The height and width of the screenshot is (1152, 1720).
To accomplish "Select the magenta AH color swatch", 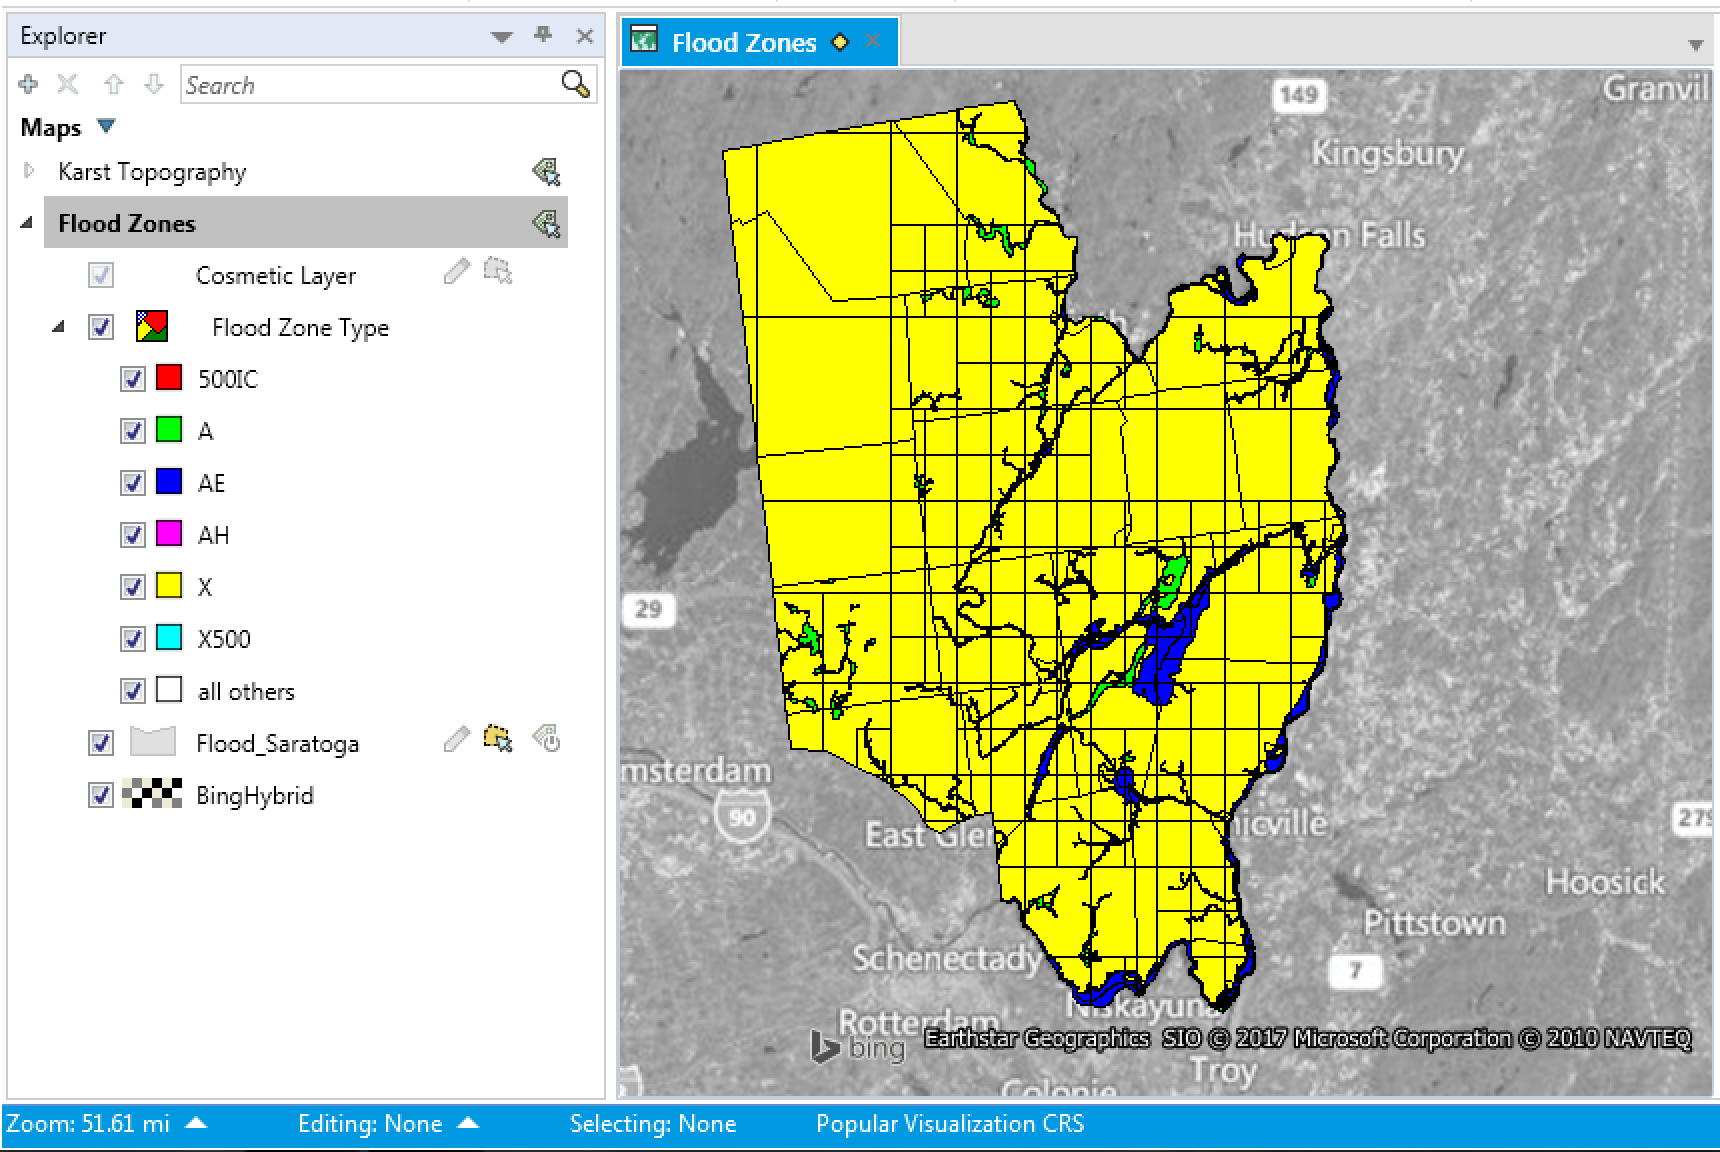I will (166, 534).
